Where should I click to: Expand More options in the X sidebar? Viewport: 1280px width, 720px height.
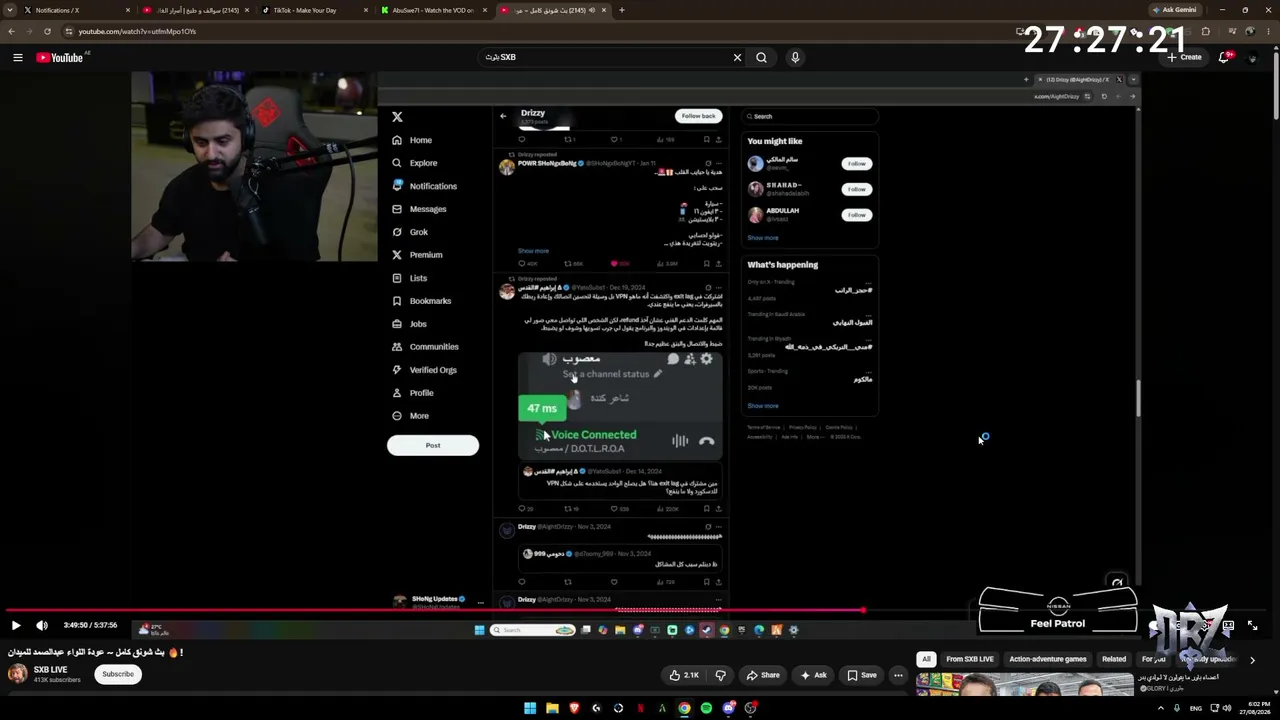410,416
